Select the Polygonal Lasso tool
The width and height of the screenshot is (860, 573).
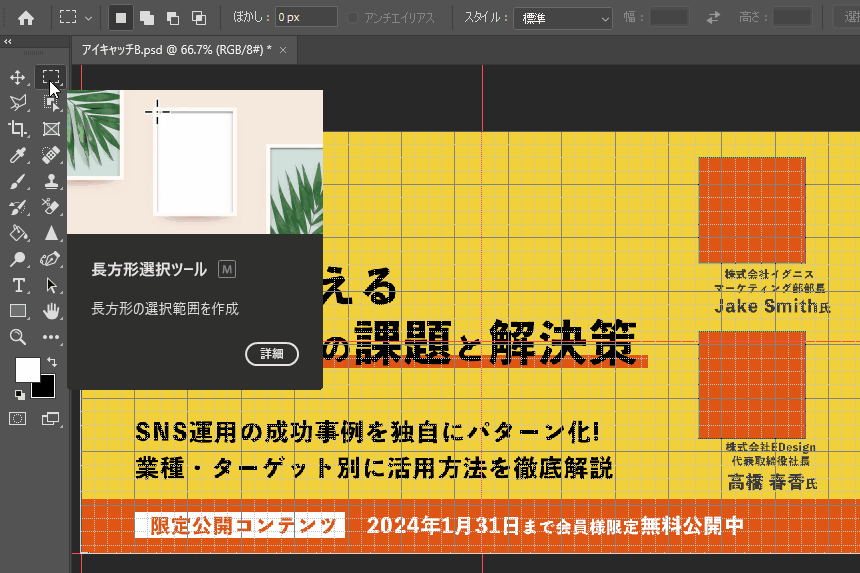pos(18,103)
